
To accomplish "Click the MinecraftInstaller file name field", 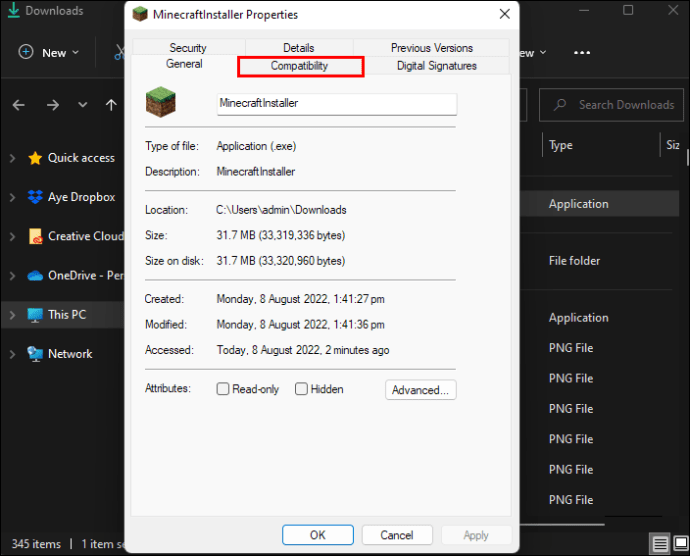I will coord(337,104).
